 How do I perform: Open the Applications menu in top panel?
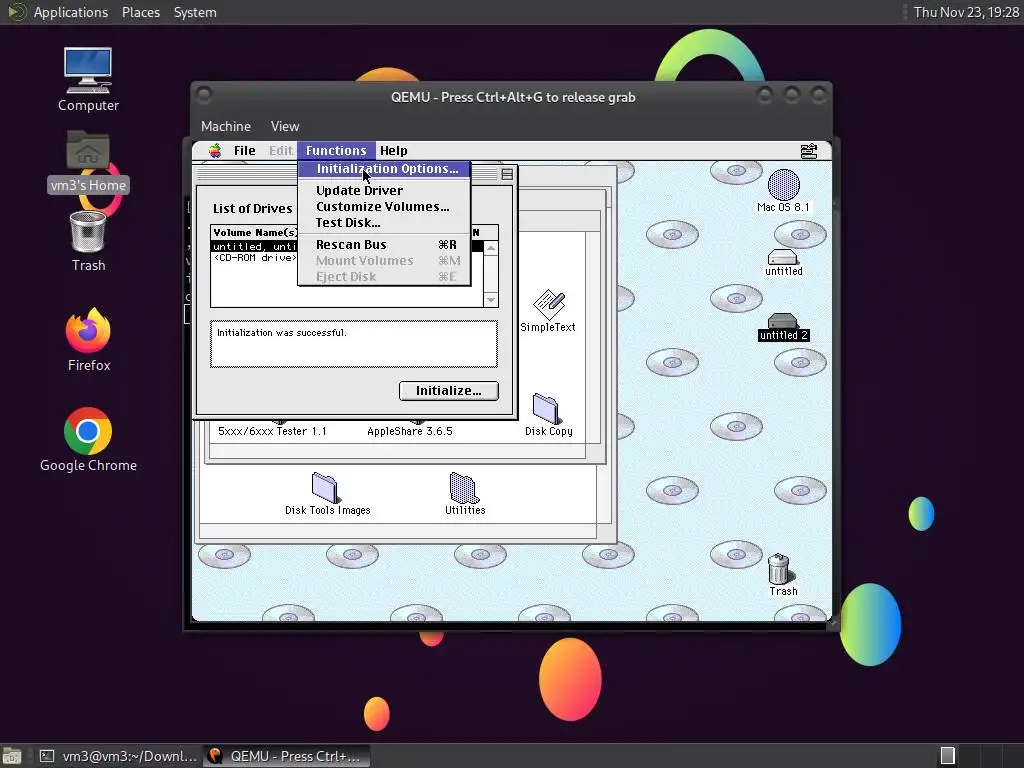pos(71,12)
